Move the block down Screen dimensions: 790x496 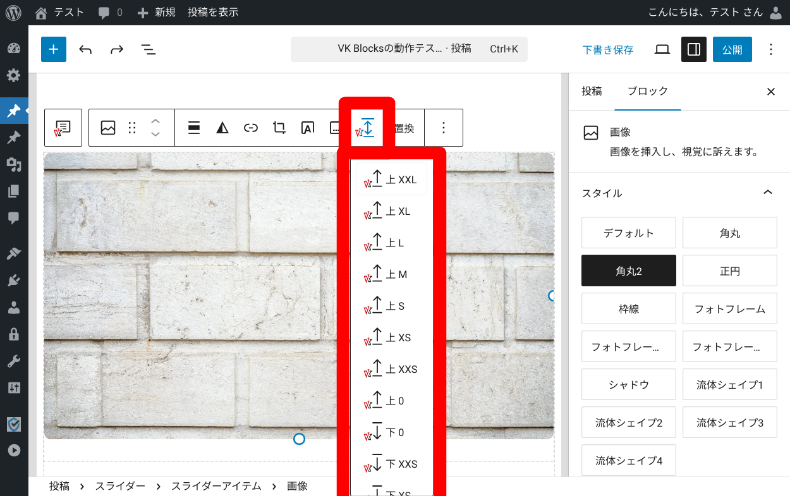point(155,134)
